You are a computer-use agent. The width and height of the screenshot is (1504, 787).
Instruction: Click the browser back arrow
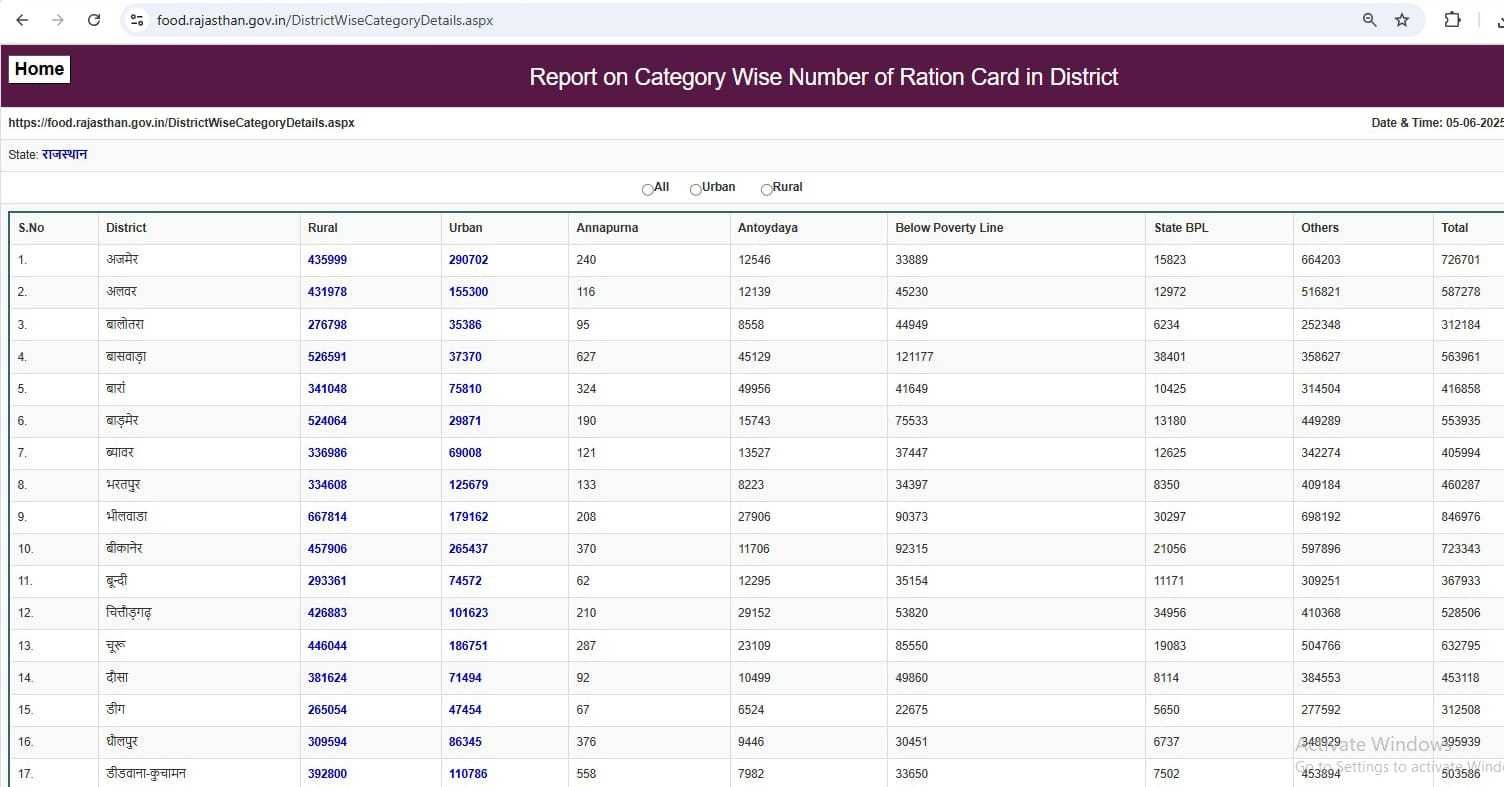click(x=22, y=20)
